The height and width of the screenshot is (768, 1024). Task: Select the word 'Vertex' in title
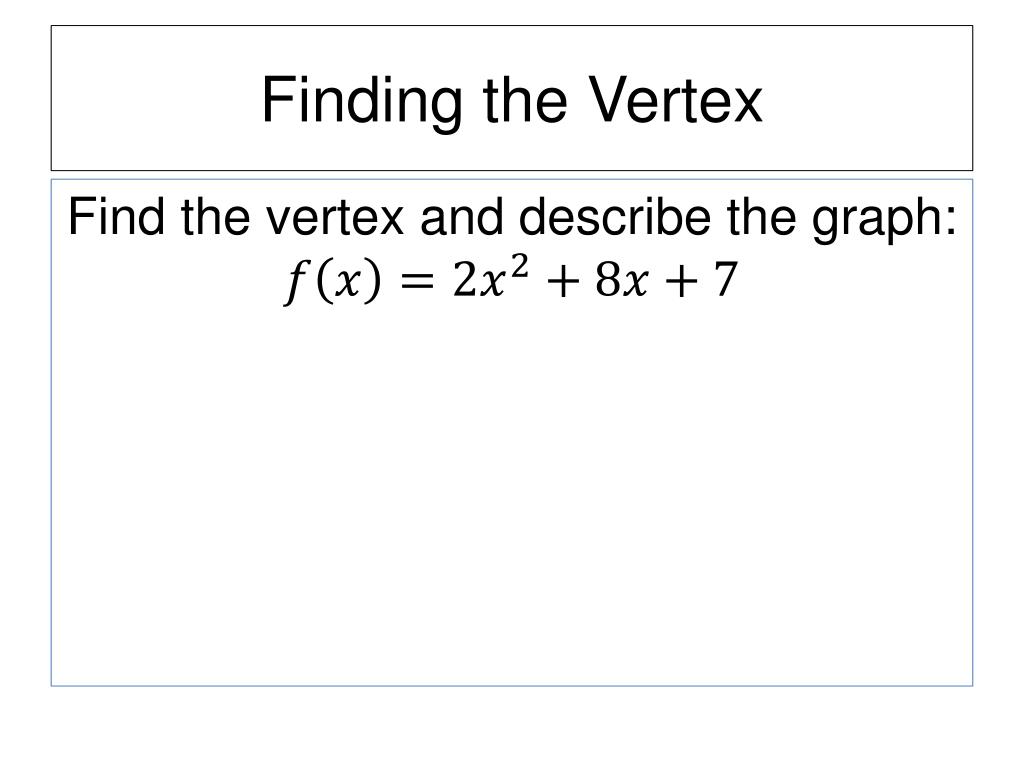coord(675,99)
